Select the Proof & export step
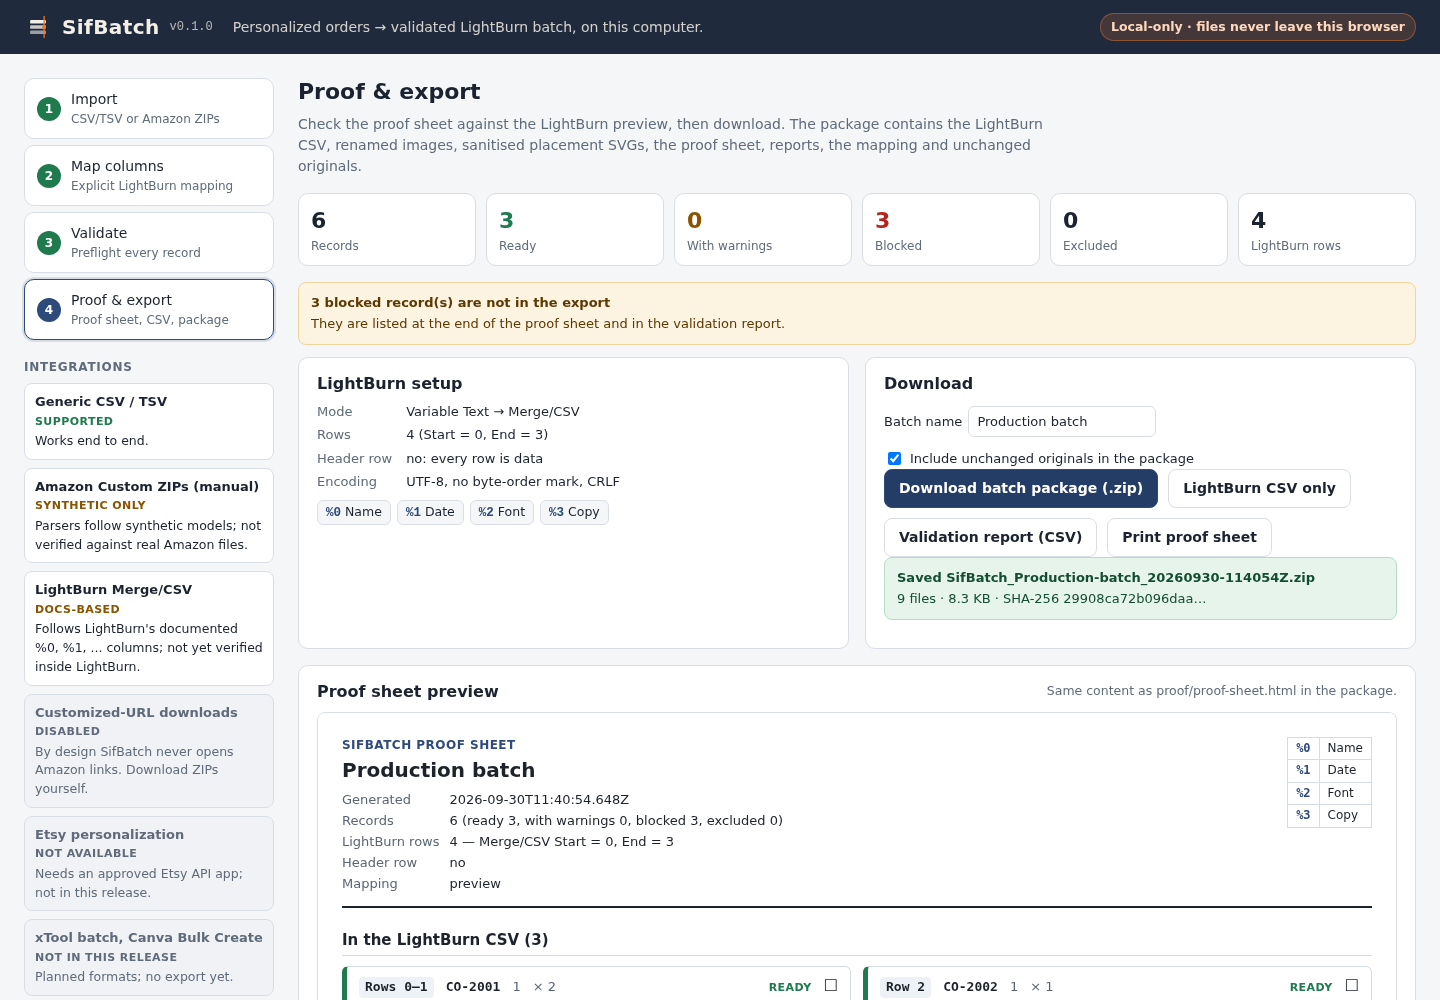This screenshot has height=1000, width=1440. click(x=149, y=309)
